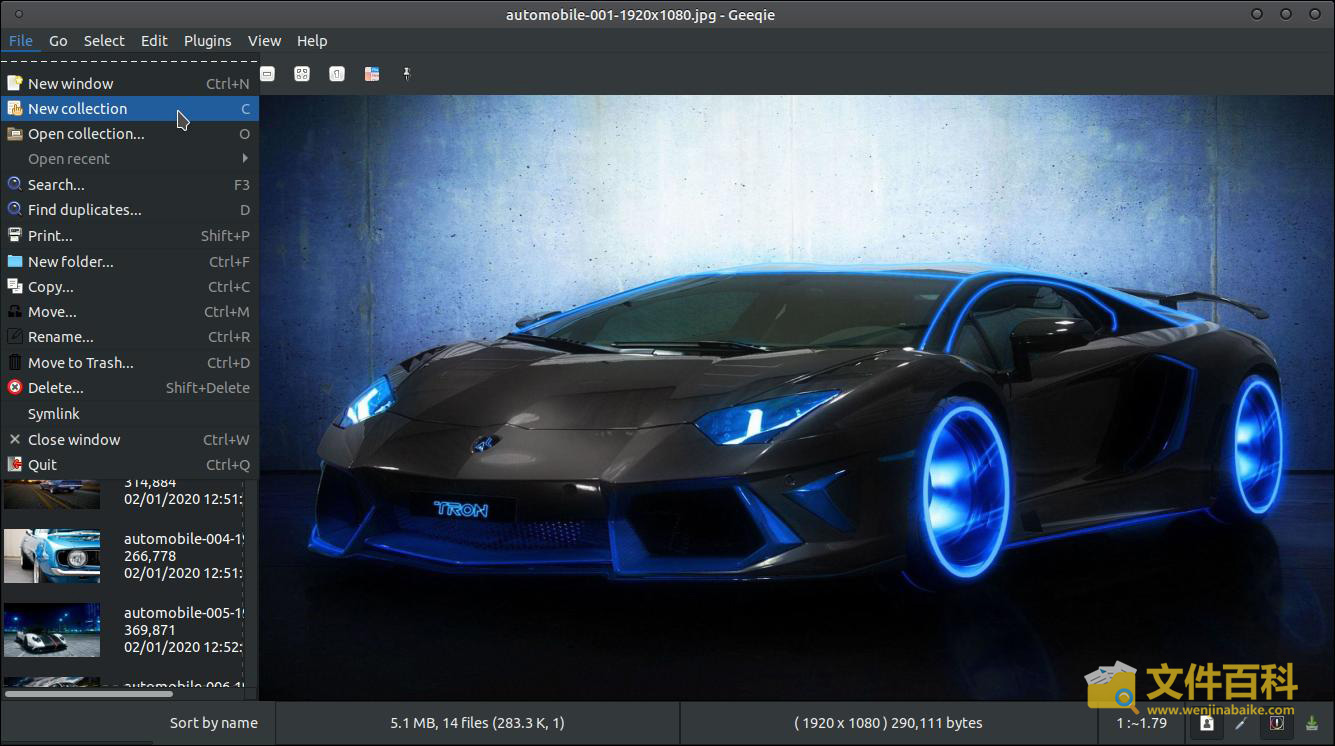Choose Close window menu entry
This screenshot has height=746, width=1335.
[x=129, y=440]
